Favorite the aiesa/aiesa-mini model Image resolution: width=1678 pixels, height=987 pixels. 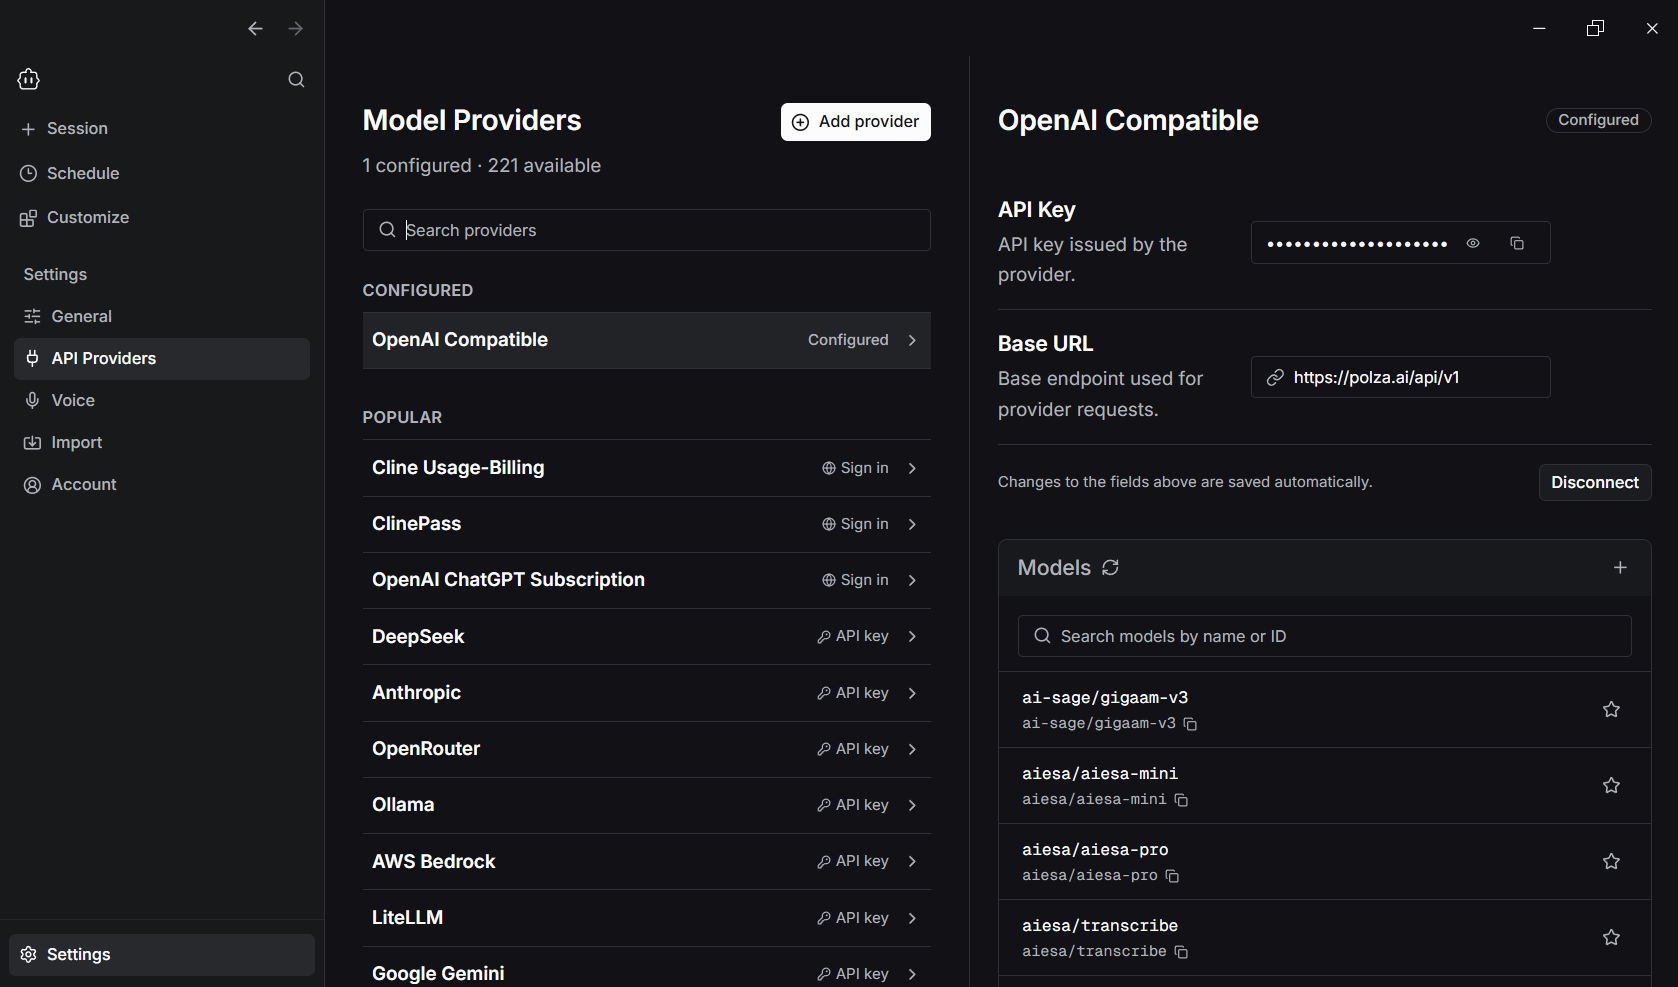(1611, 785)
